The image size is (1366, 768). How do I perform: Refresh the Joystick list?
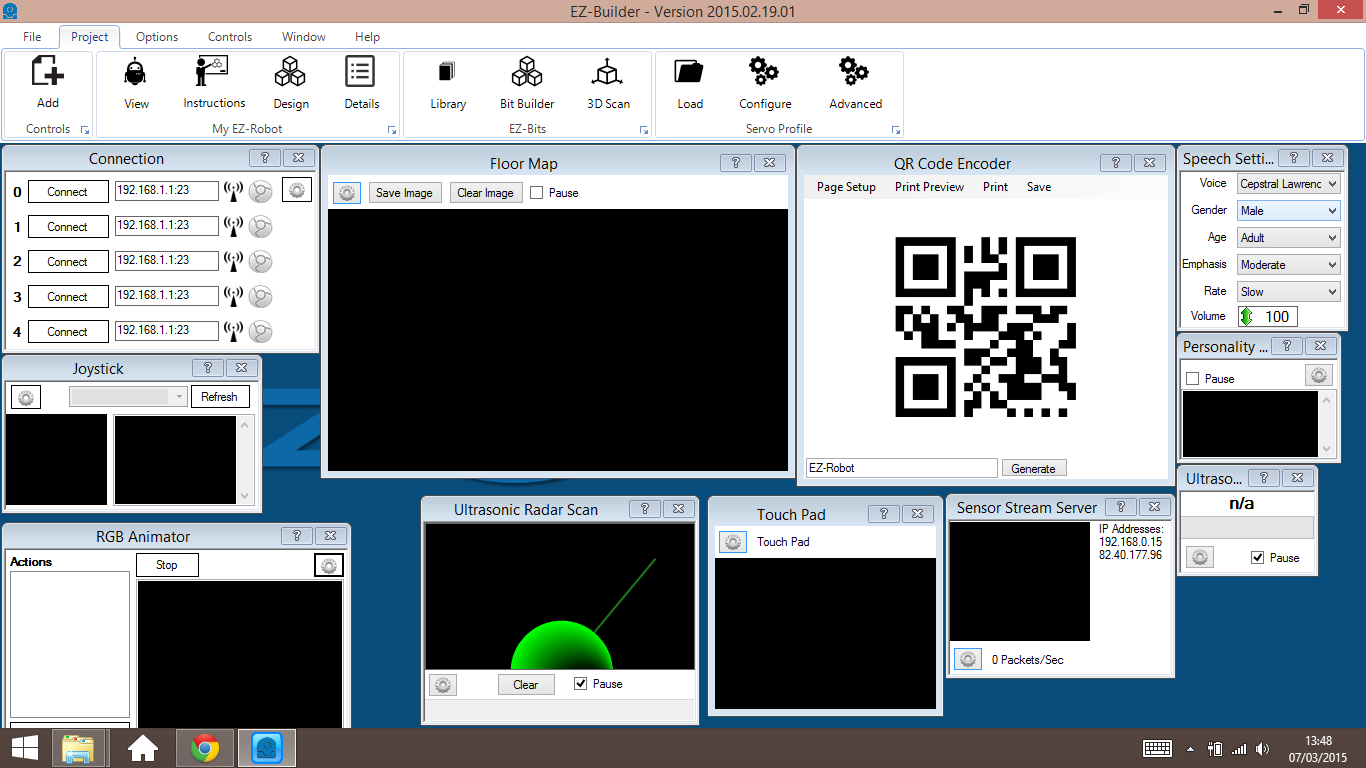click(220, 396)
